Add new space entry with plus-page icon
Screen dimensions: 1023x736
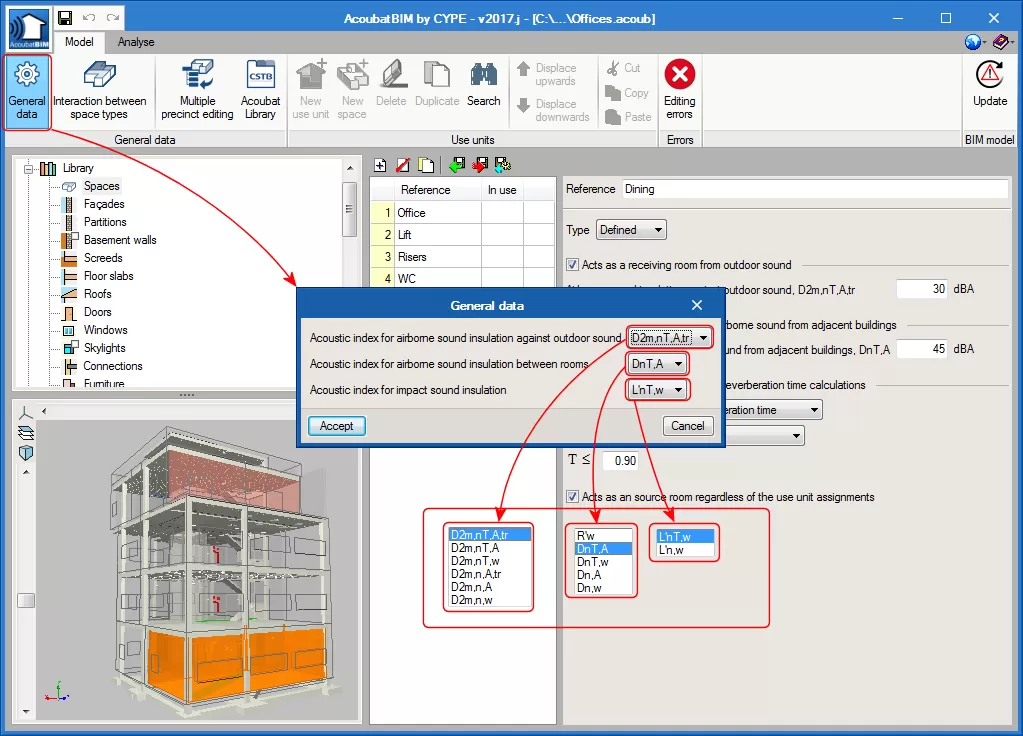click(x=380, y=165)
